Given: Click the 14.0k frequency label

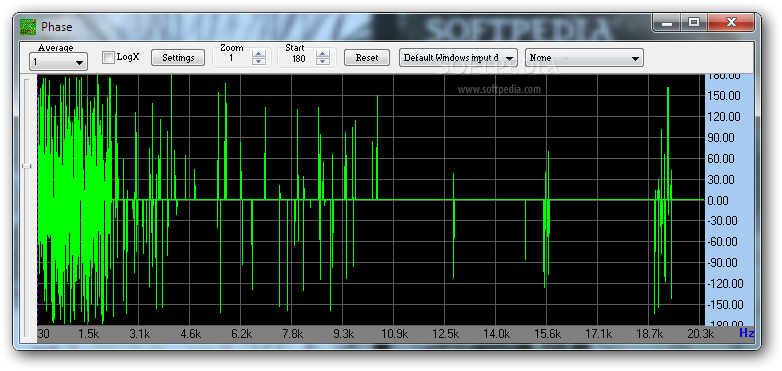Looking at the screenshot, I should tap(496, 334).
